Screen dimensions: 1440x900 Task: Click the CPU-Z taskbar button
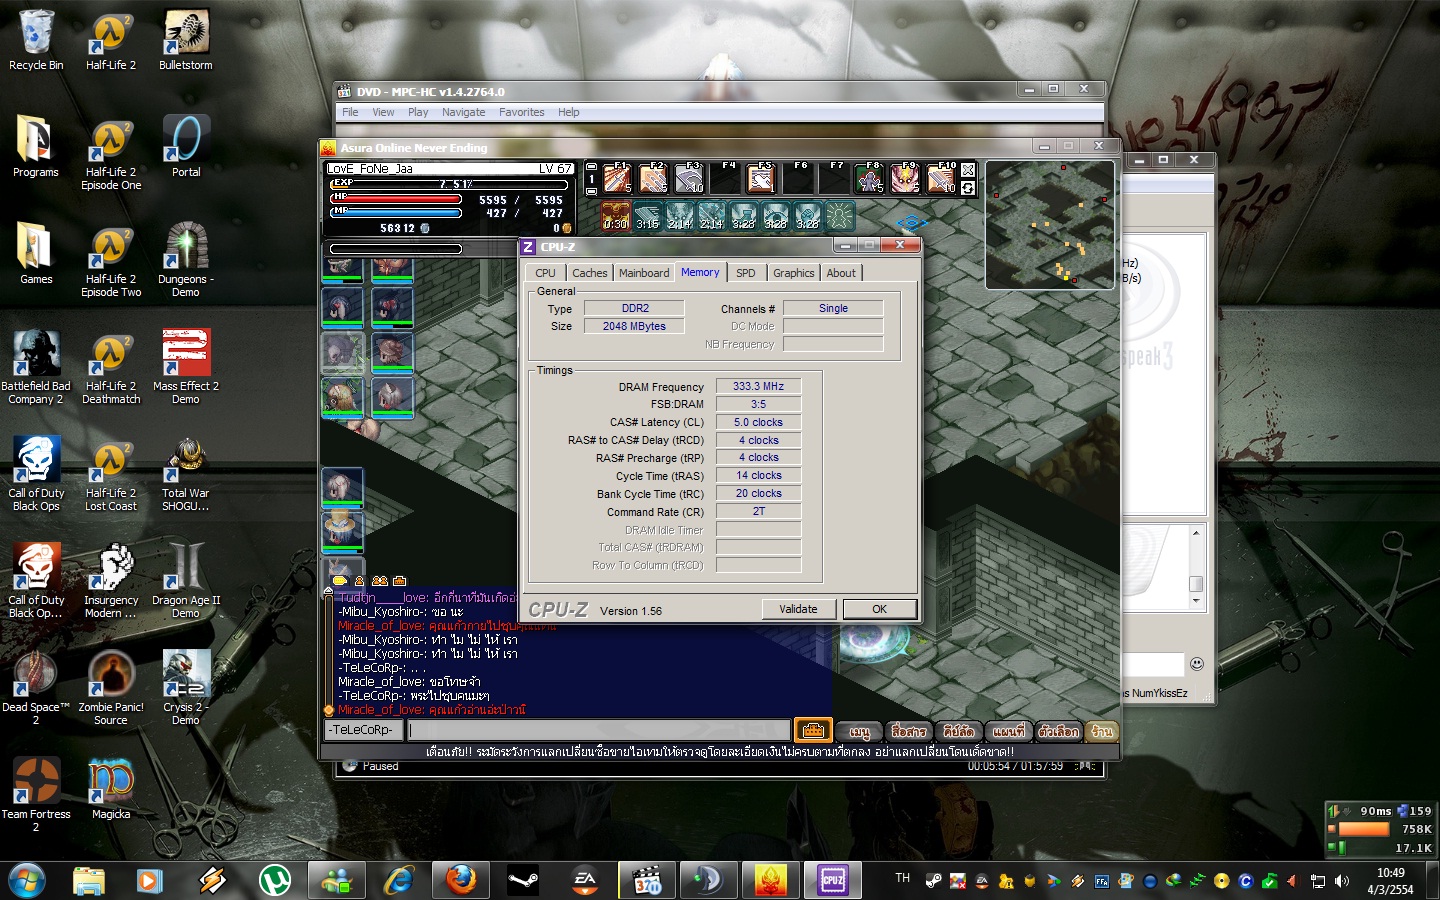click(833, 880)
